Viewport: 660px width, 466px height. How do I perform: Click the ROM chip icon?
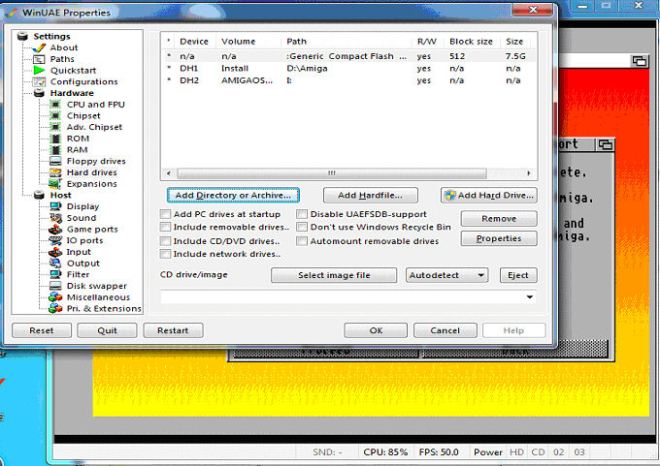(55, 138)
